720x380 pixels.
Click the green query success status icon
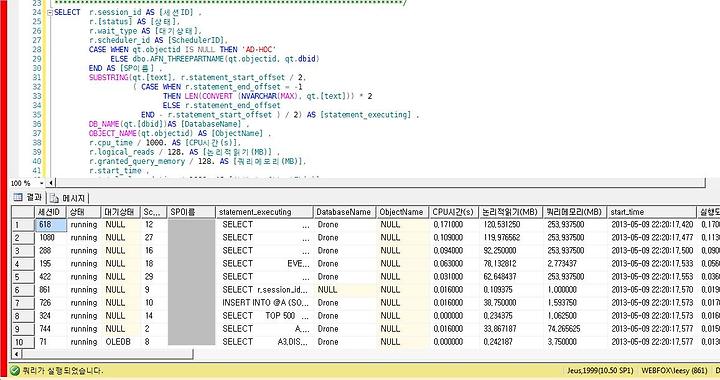point(15,370)
